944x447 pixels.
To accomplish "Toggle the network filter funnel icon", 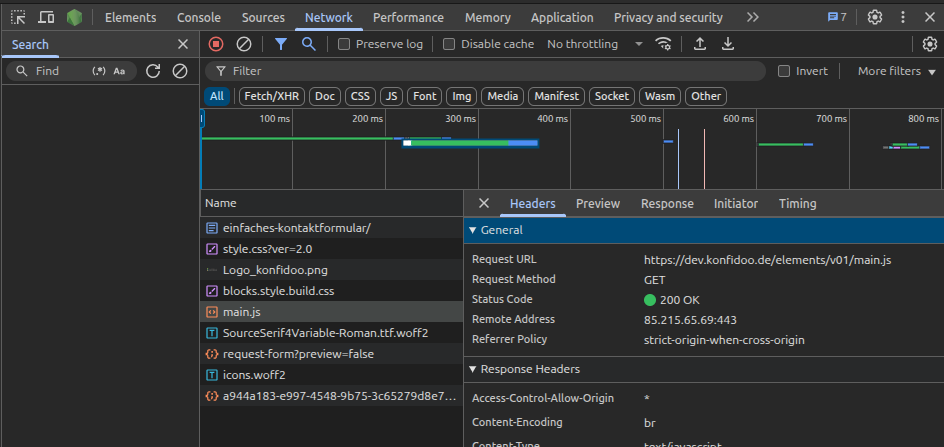I will point(281,44).
